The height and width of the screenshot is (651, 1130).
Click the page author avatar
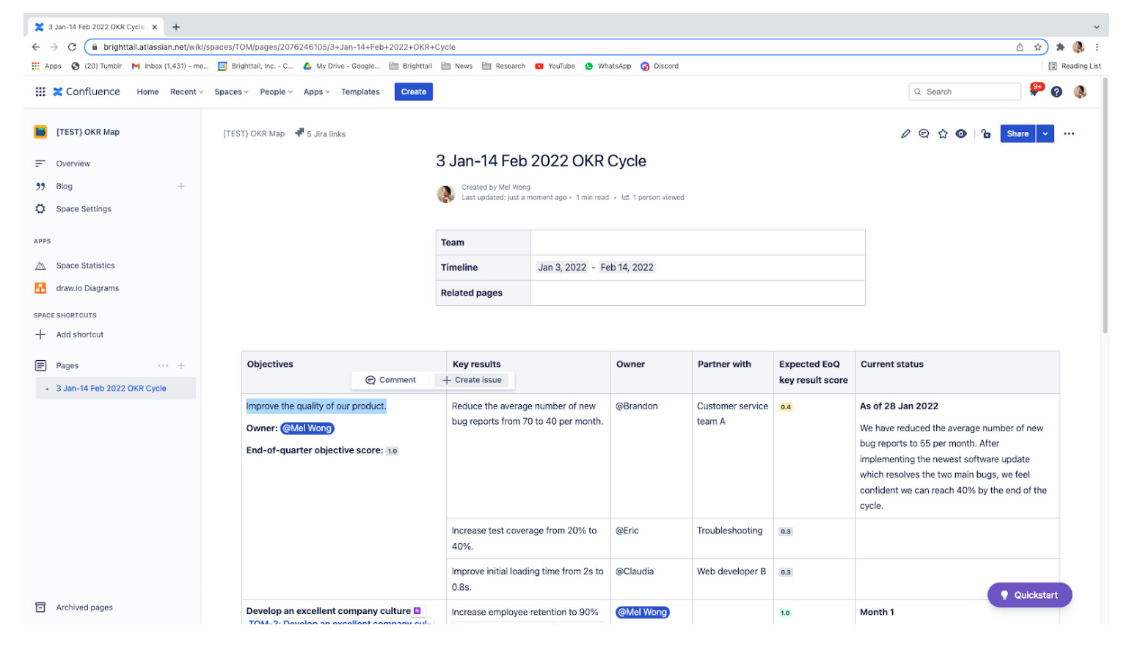(x=445, y=193)
